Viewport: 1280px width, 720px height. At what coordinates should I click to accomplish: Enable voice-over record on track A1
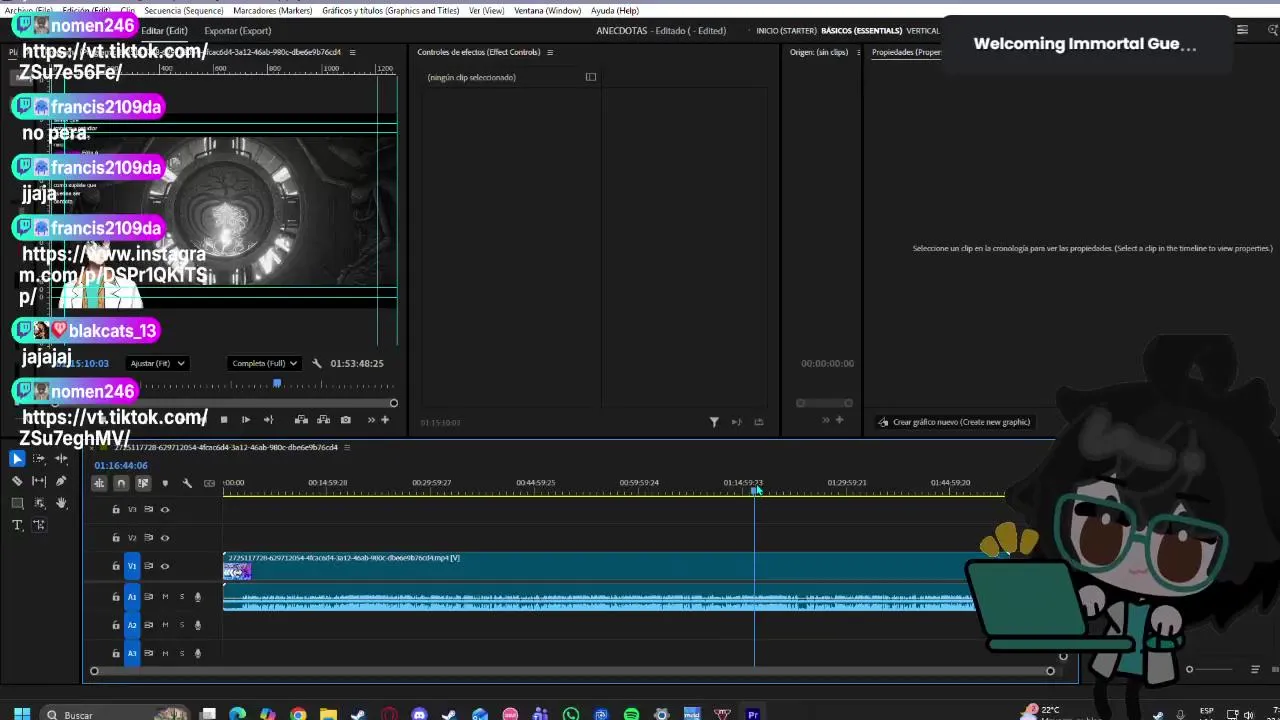tap(197, 597)
